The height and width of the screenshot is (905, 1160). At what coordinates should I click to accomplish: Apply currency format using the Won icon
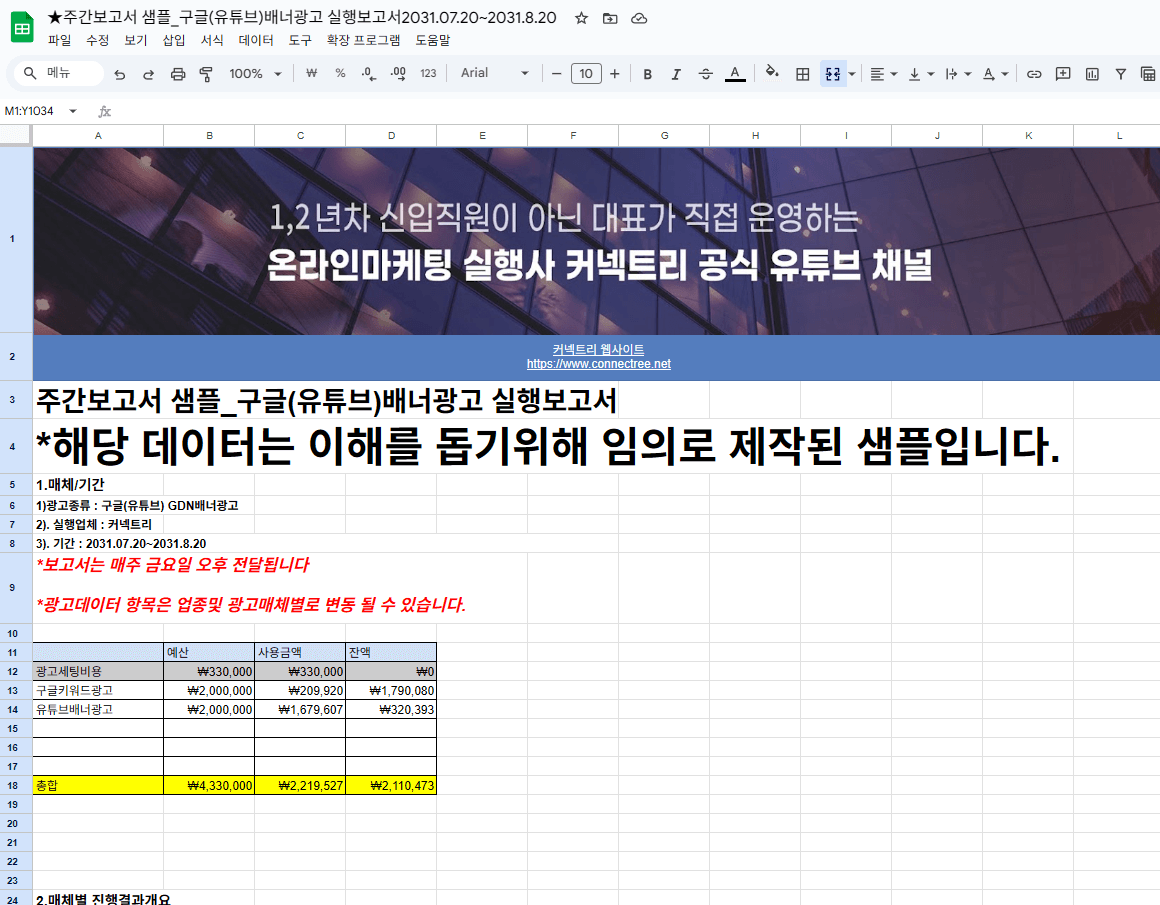pyautogui.click(x=310, y=73)
